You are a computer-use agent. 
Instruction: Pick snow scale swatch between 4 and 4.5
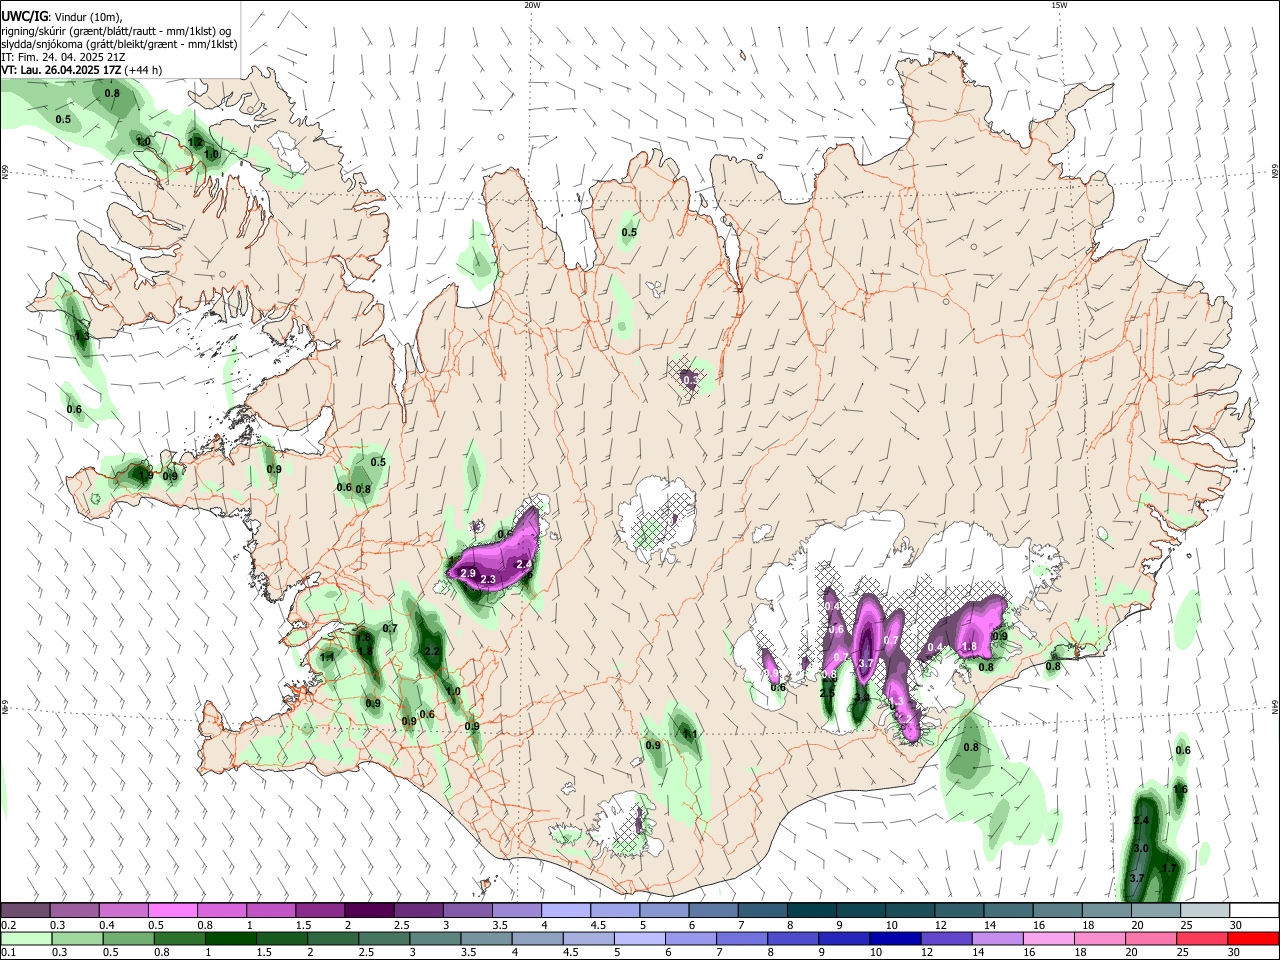tap(566, 911)
